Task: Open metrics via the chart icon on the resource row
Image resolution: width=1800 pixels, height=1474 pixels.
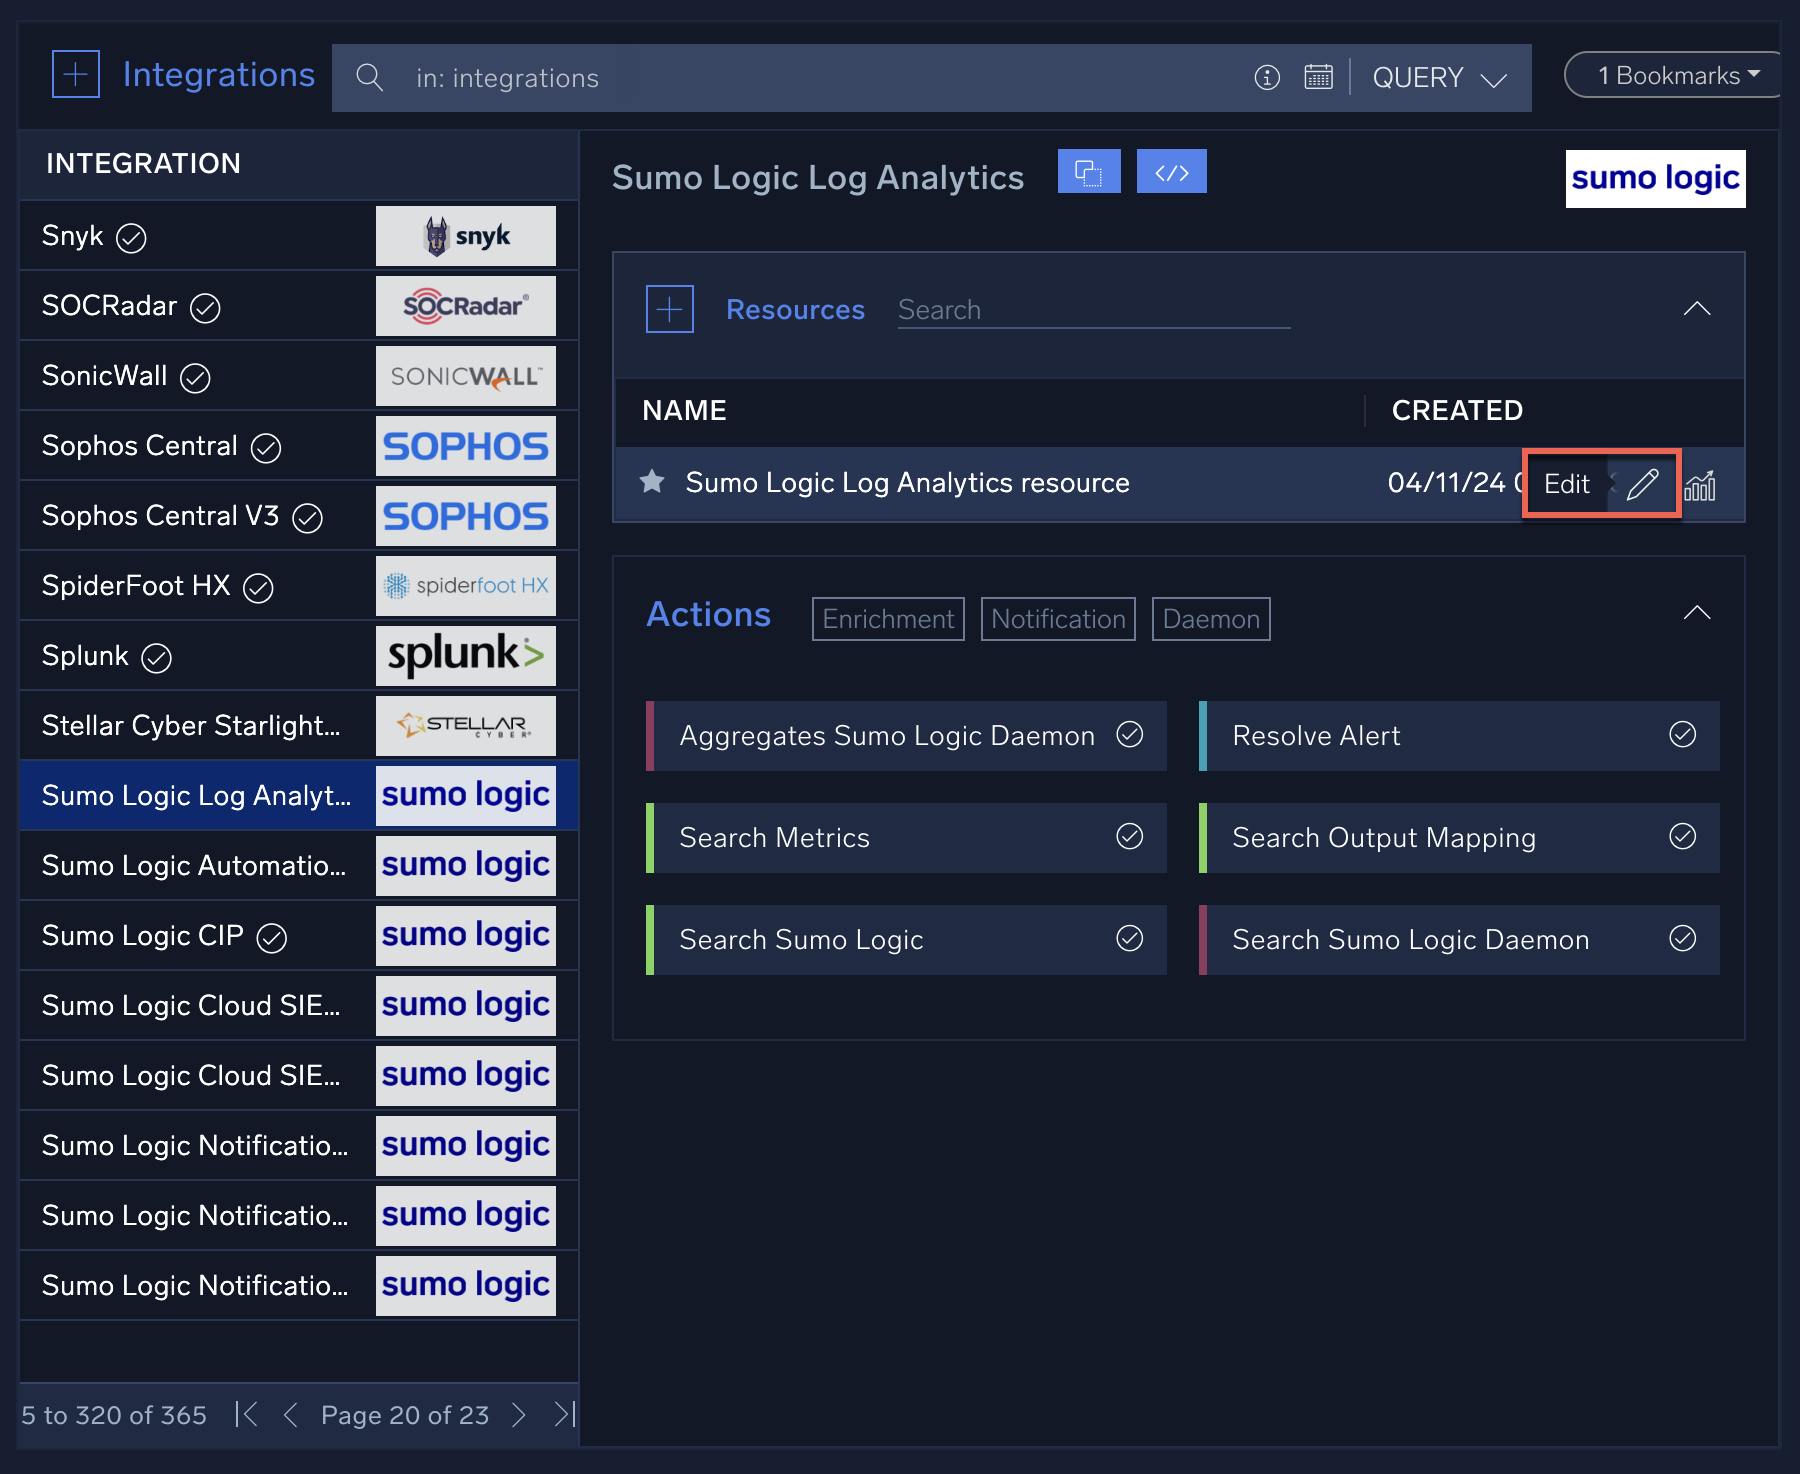Action: click(1700, 485)
